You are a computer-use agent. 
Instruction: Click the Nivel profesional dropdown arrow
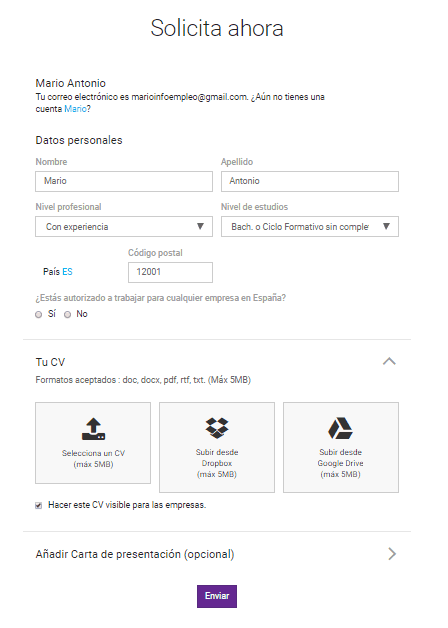[201, 226]
